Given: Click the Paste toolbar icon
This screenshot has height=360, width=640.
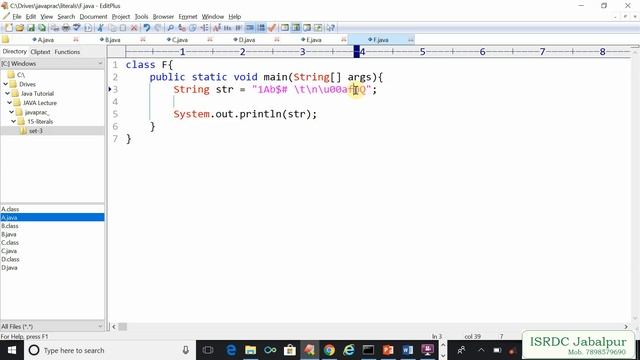Looking at the screenshot, I should click(x=123, y=28).
